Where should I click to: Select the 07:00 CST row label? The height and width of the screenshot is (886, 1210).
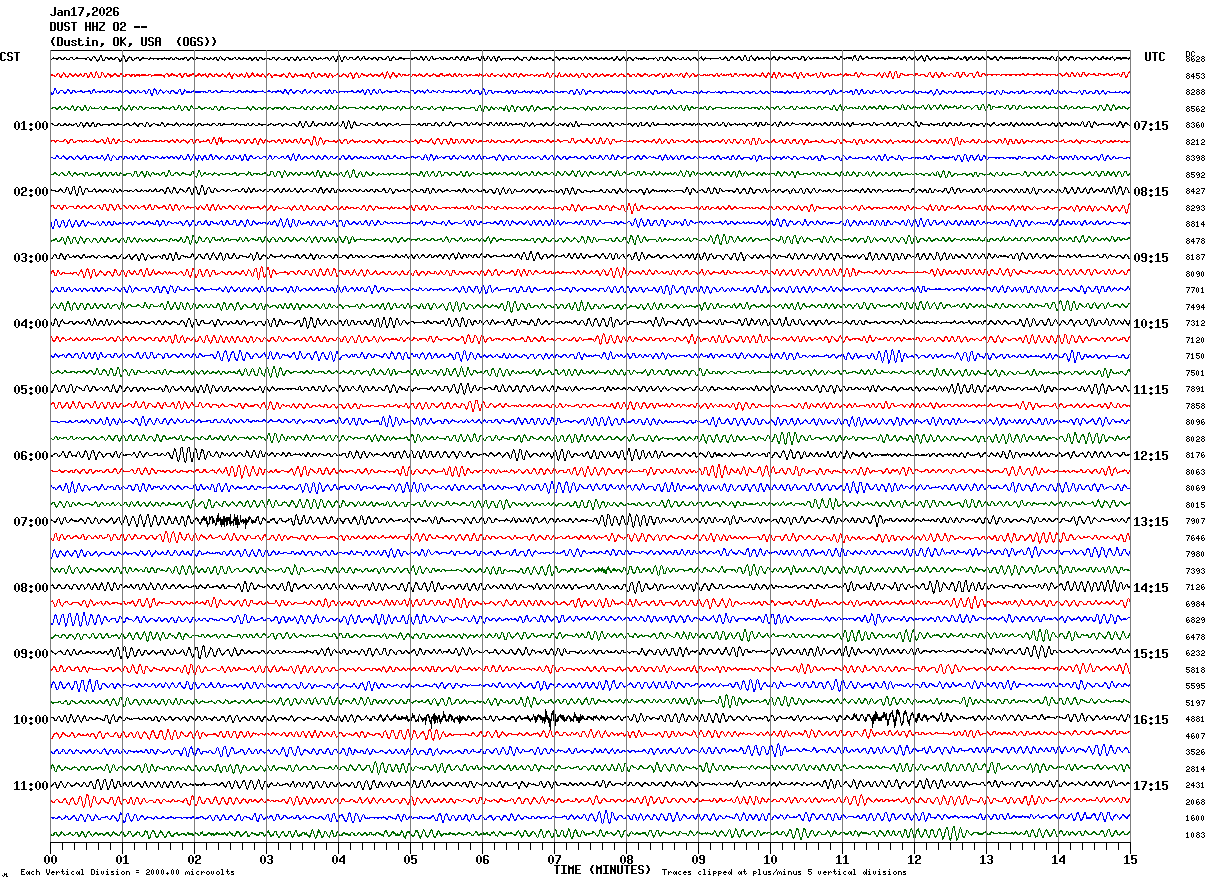[x=30, y=522]
